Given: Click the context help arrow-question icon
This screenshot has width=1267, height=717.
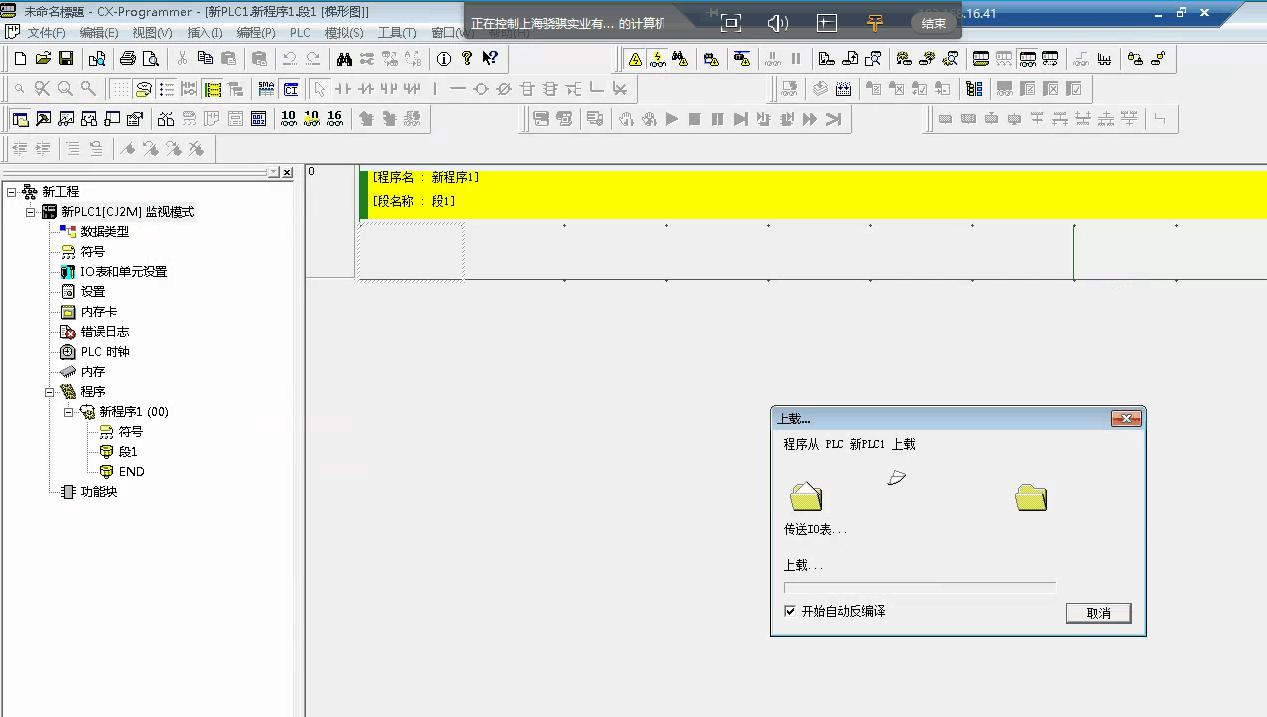Looking at the screenshot, I should (490, 59).
